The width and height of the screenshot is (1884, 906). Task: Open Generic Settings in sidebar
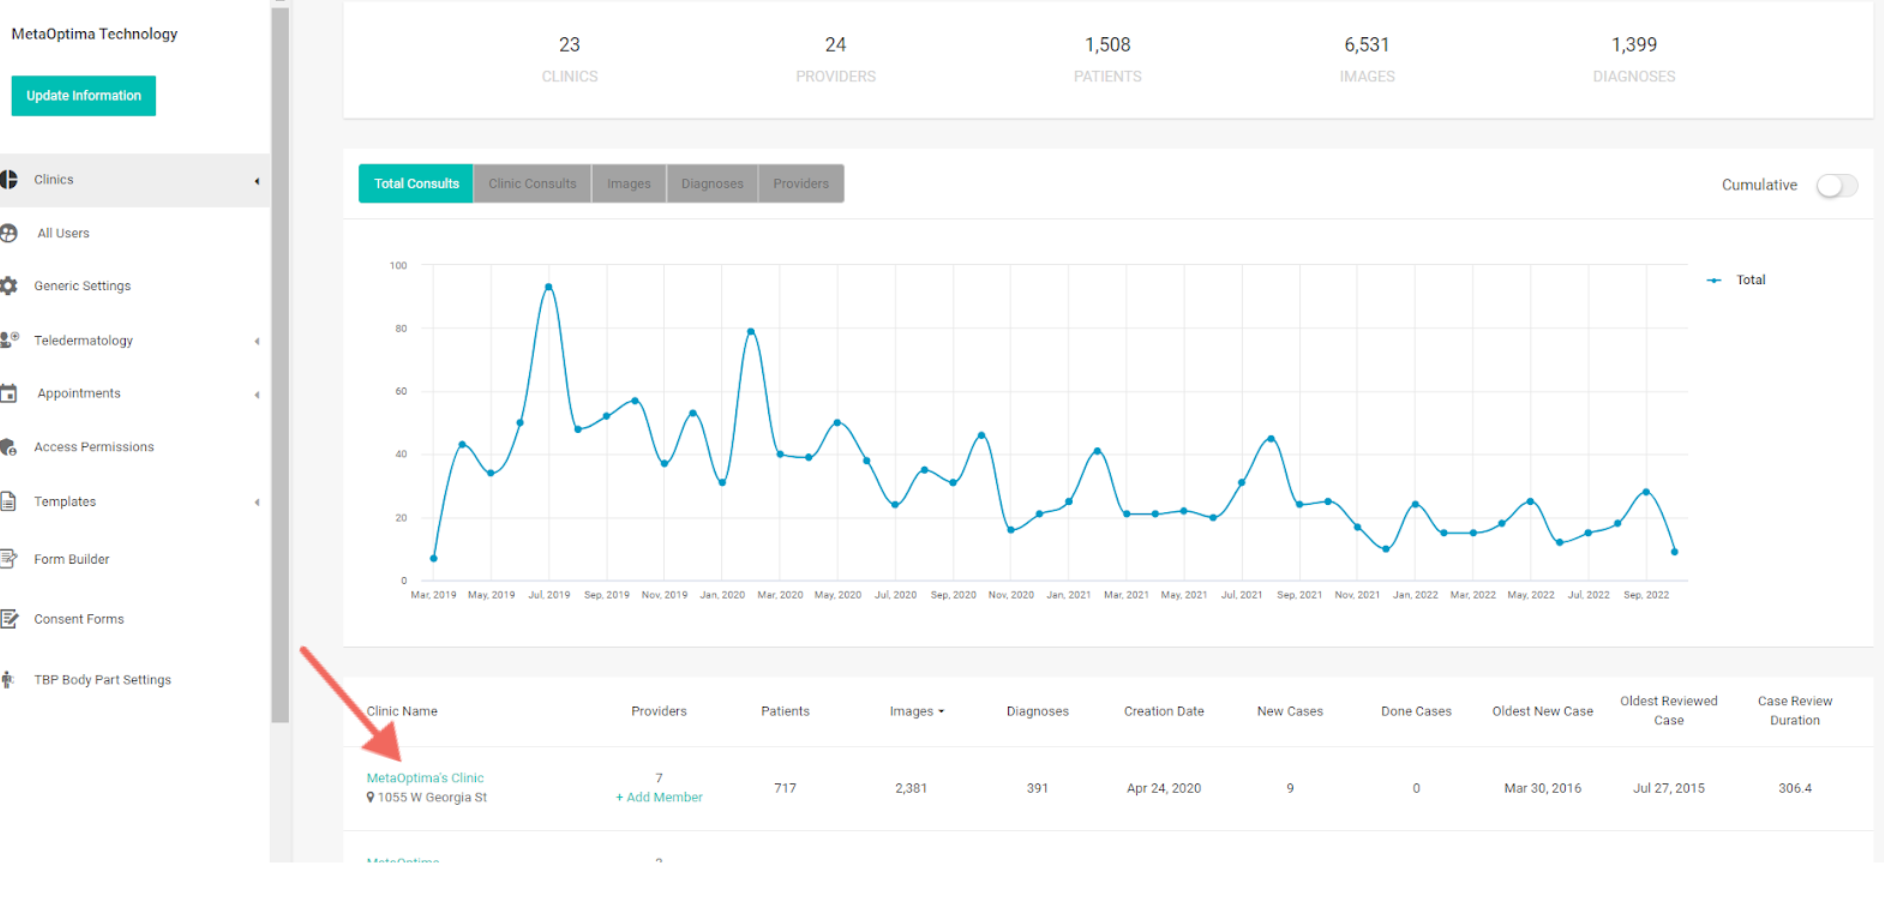click(82, 286)
